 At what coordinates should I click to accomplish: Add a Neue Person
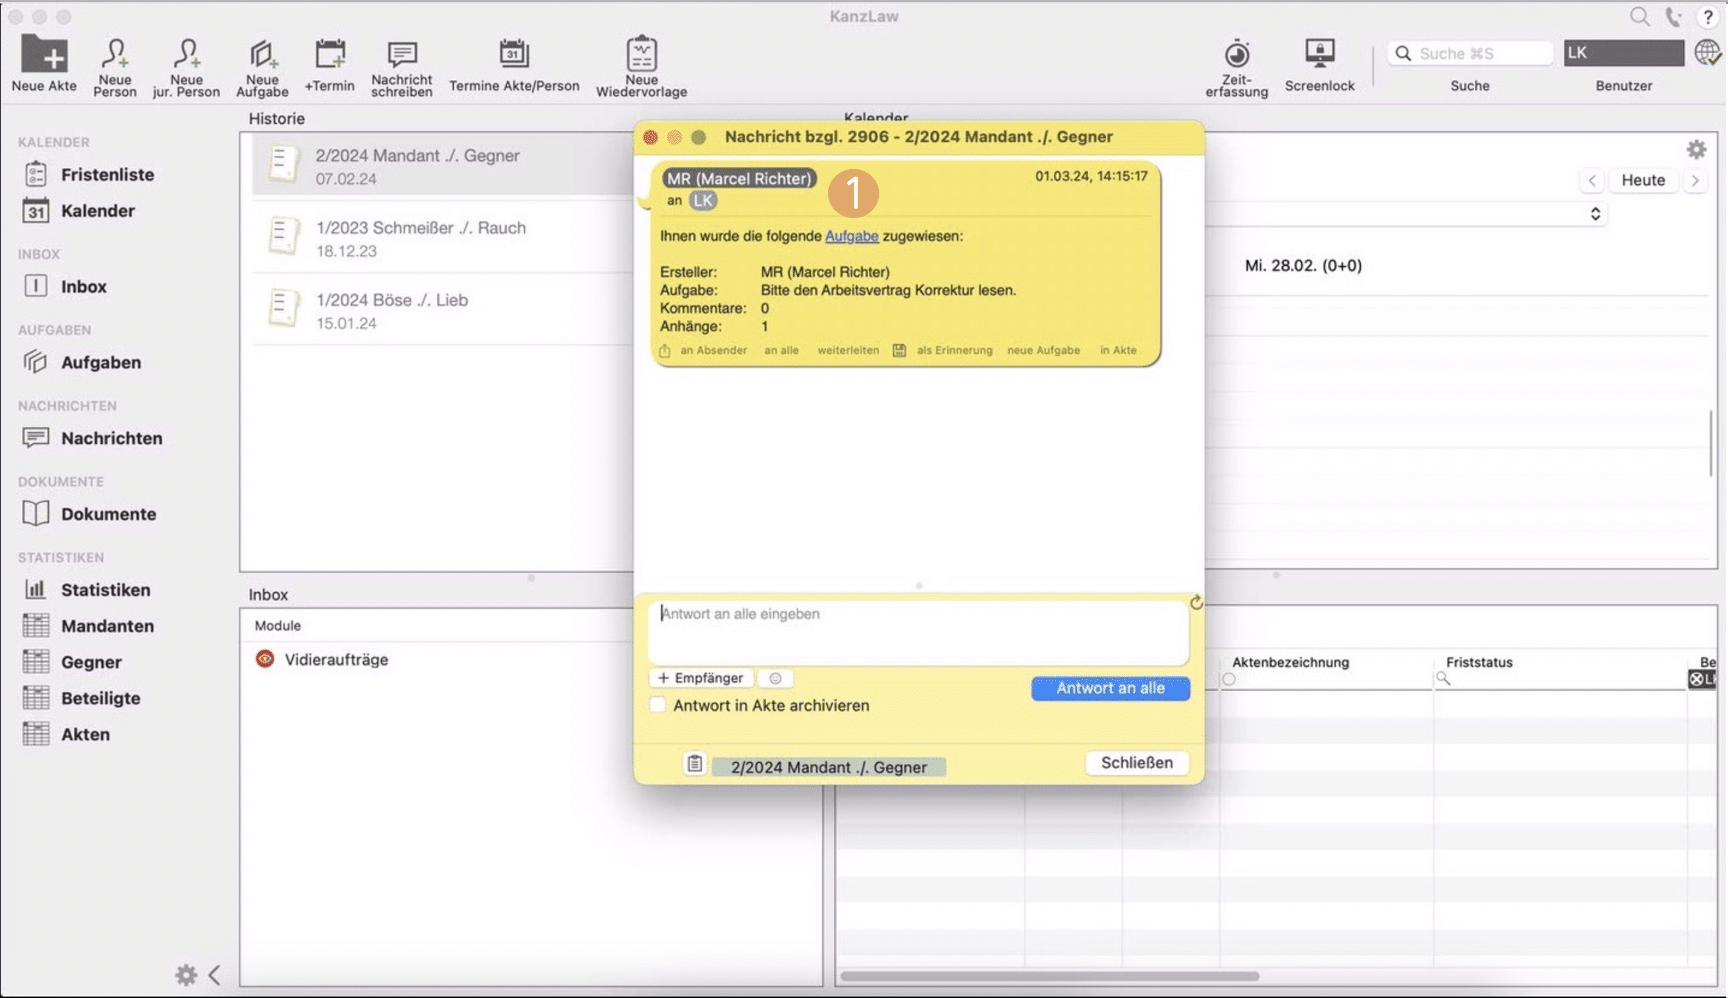coord(115,66)
